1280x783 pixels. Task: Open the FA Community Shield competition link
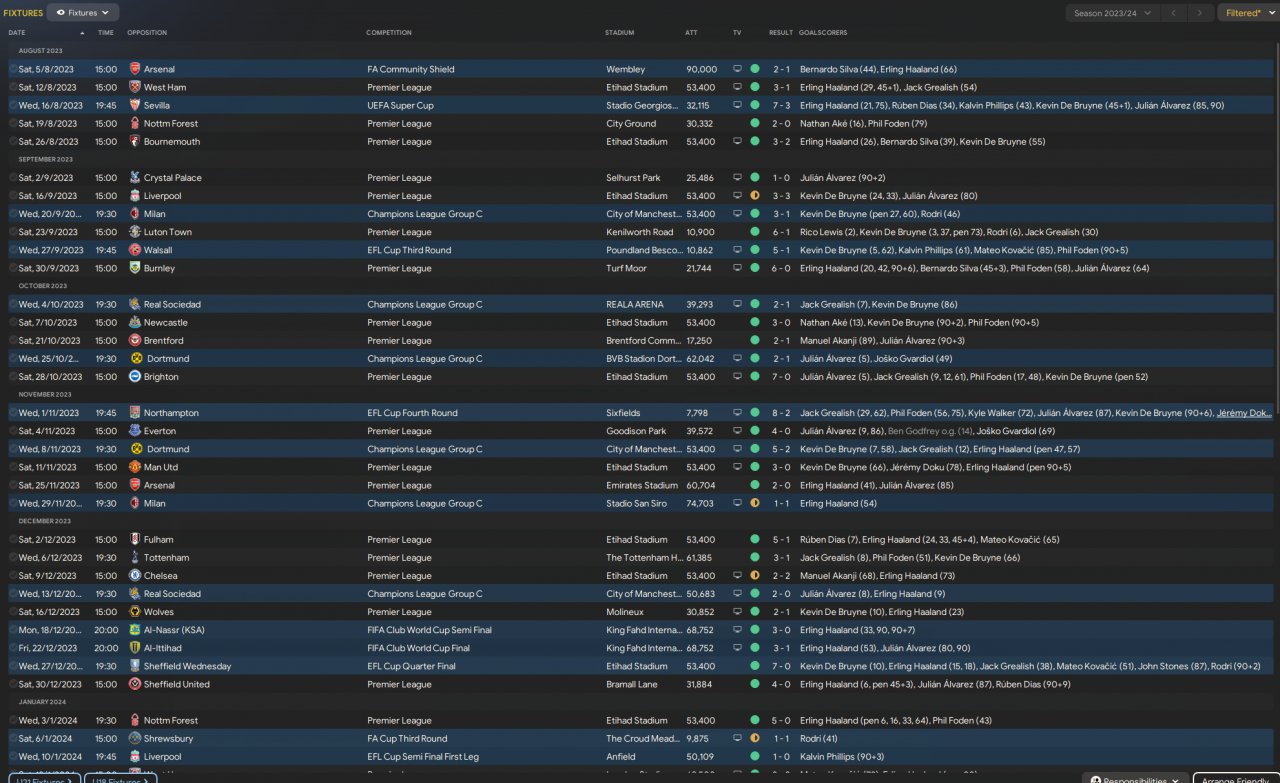[x=411, y=69]
